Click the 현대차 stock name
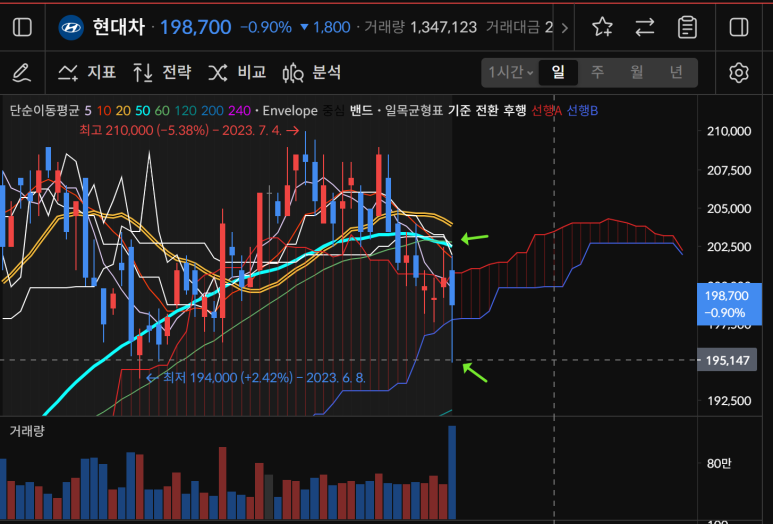773x524 pixels. click(x=119, y=27)
